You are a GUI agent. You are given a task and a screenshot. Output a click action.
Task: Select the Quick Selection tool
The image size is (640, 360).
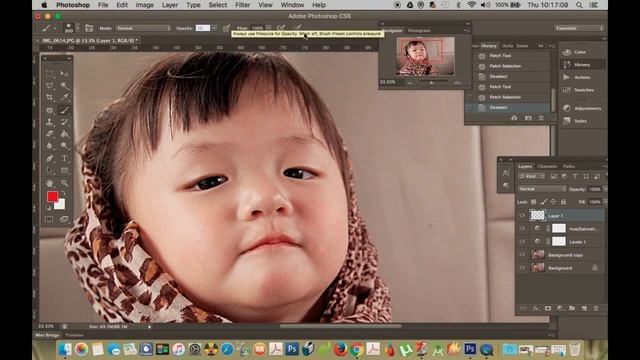click(x=64, y=86)
